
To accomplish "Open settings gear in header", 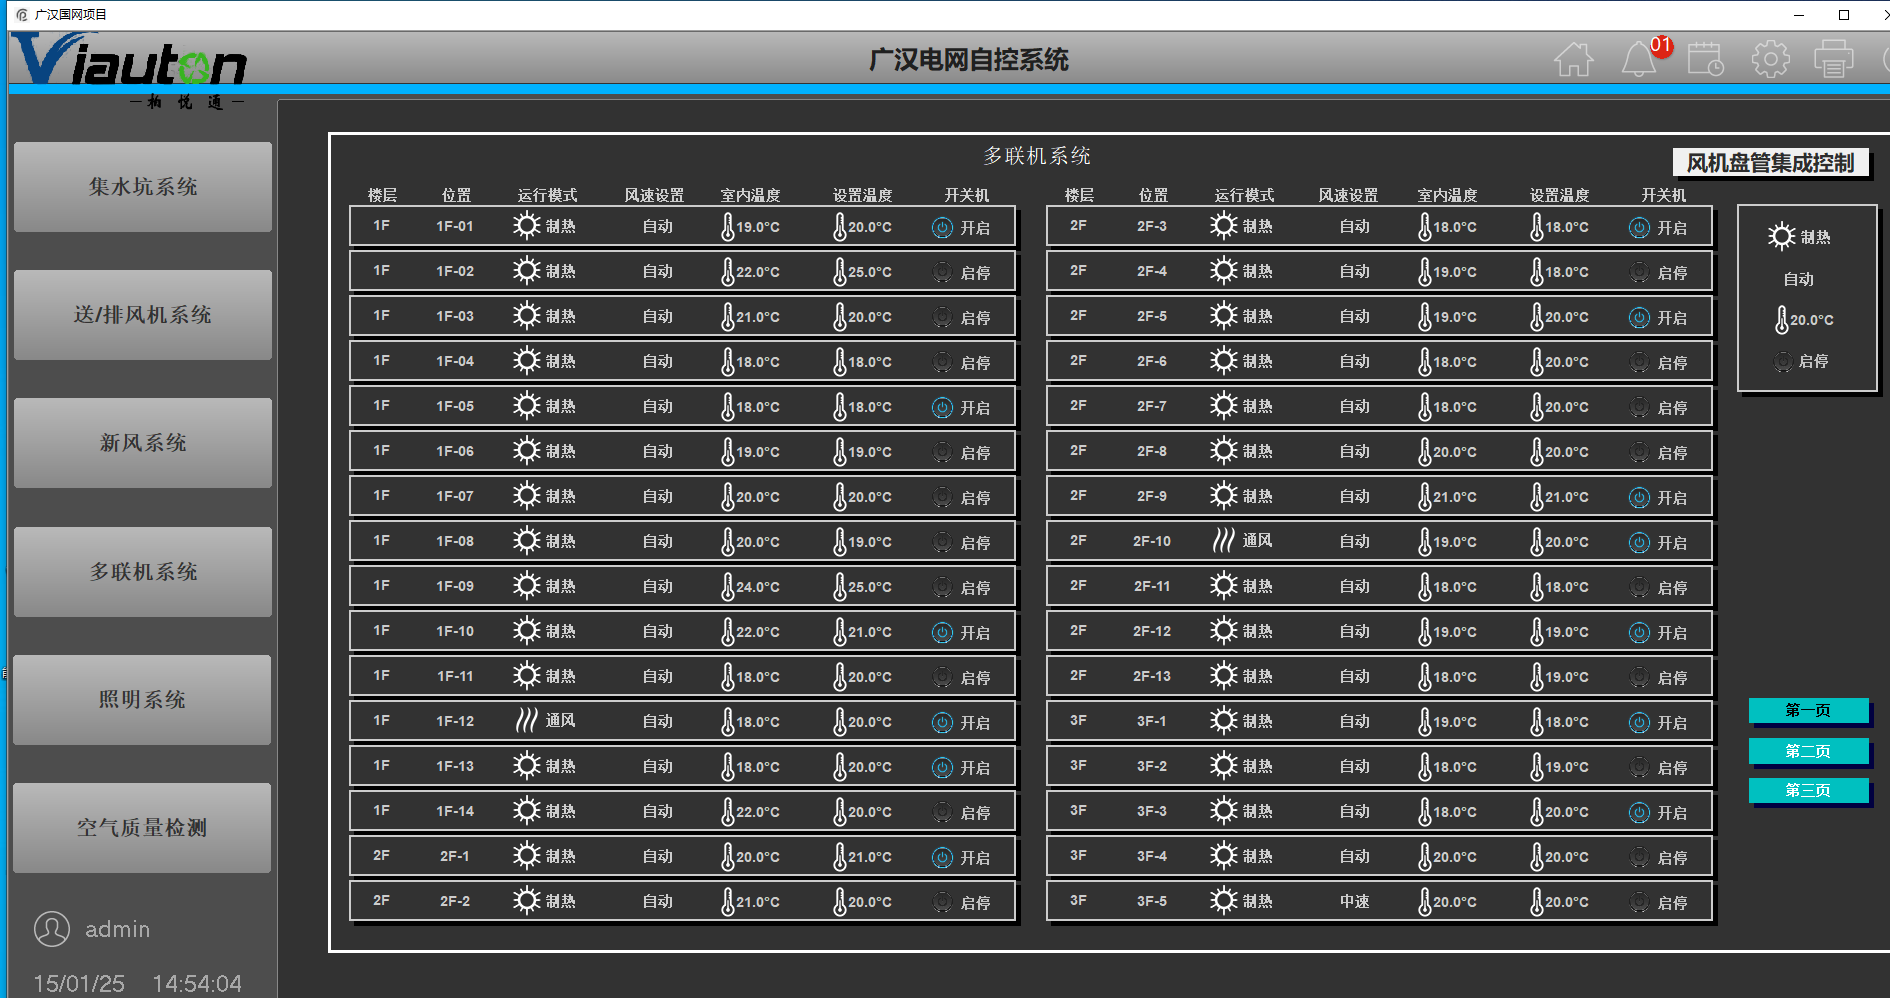I will pyautogui.click(x=1770, y=59).
